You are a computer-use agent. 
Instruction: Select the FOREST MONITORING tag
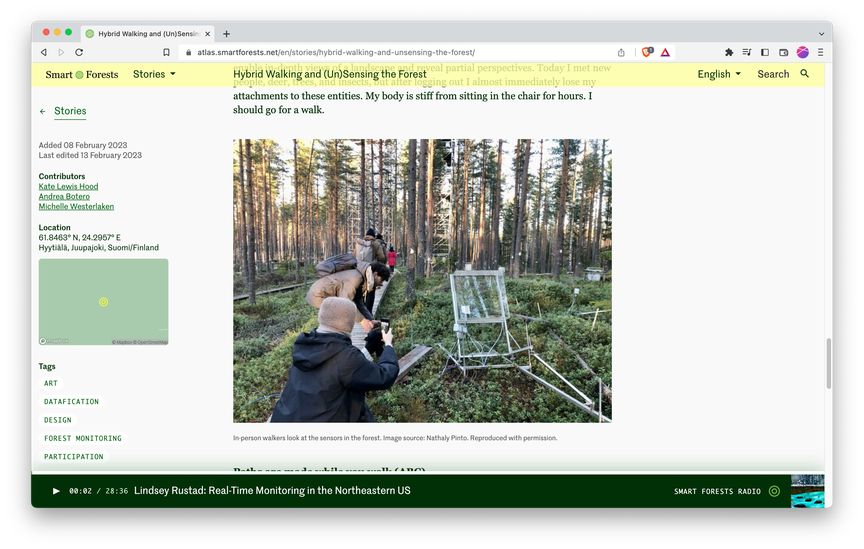click(x=83, y=438)
